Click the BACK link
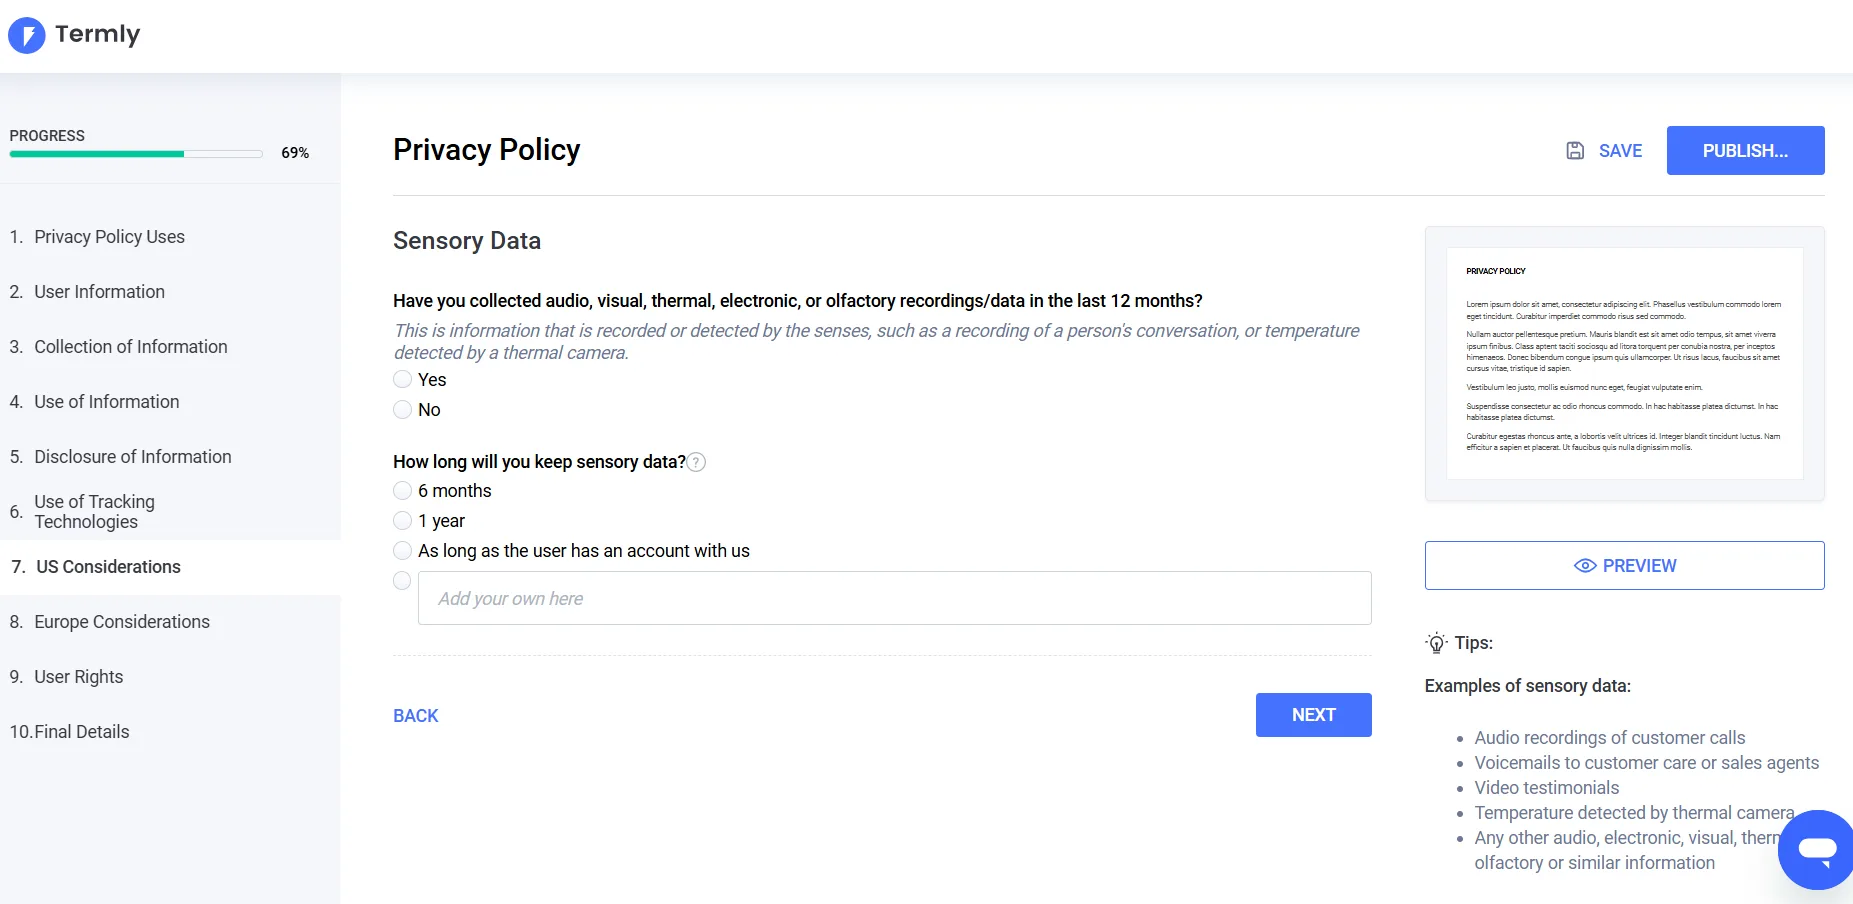 pos(416,716)
